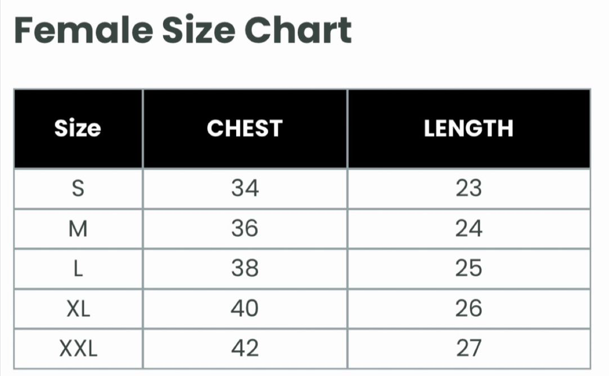Click length value 25
Image resolution: width=609 pixels, height=376 pixels.
coord(469,268)
